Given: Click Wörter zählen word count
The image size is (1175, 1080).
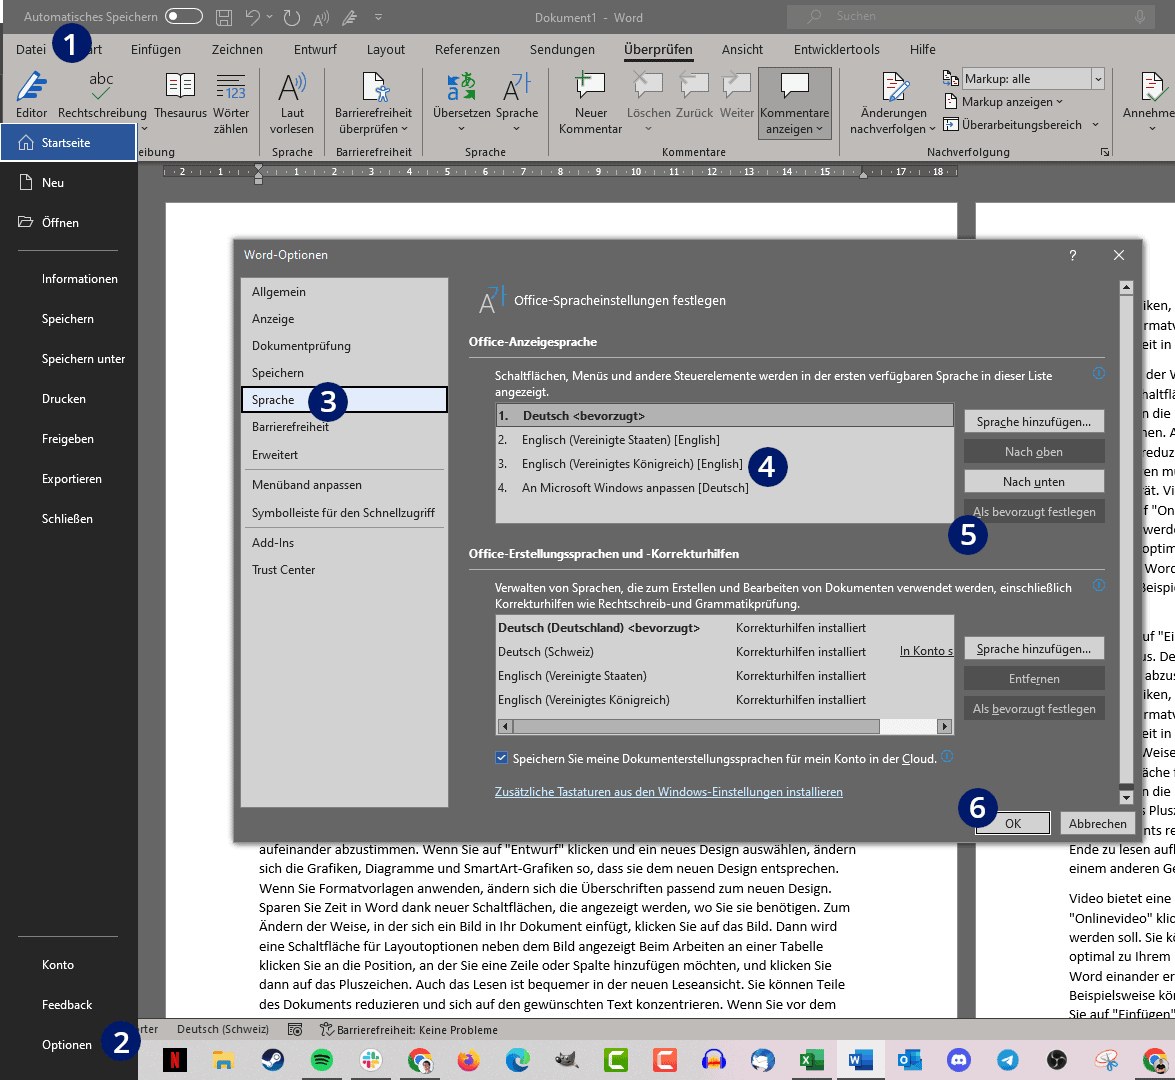Looking at the screenshot, I should pos(231,103).
